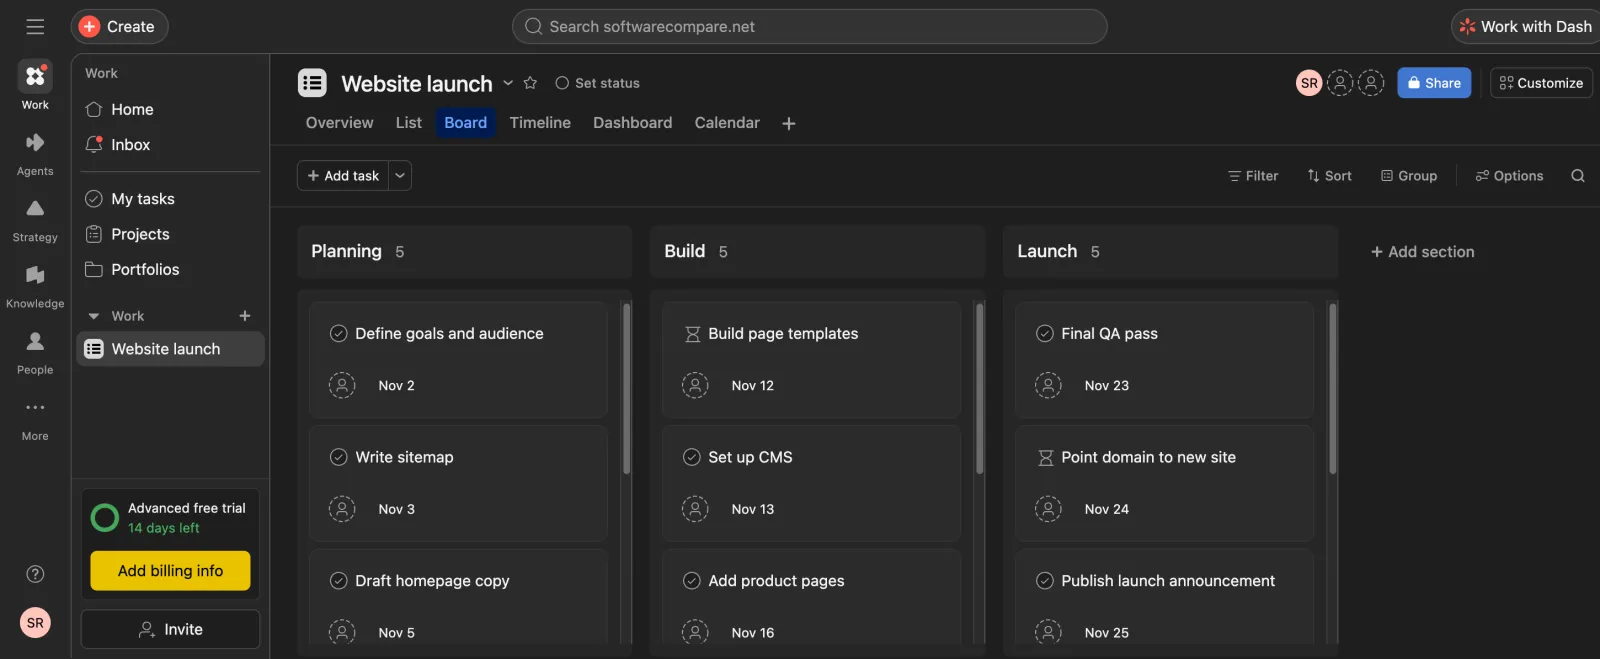Image resolution: width=1600 pixels, height=659 pixels.
Task: Click the Website launch project list icon
Action: 312,83
